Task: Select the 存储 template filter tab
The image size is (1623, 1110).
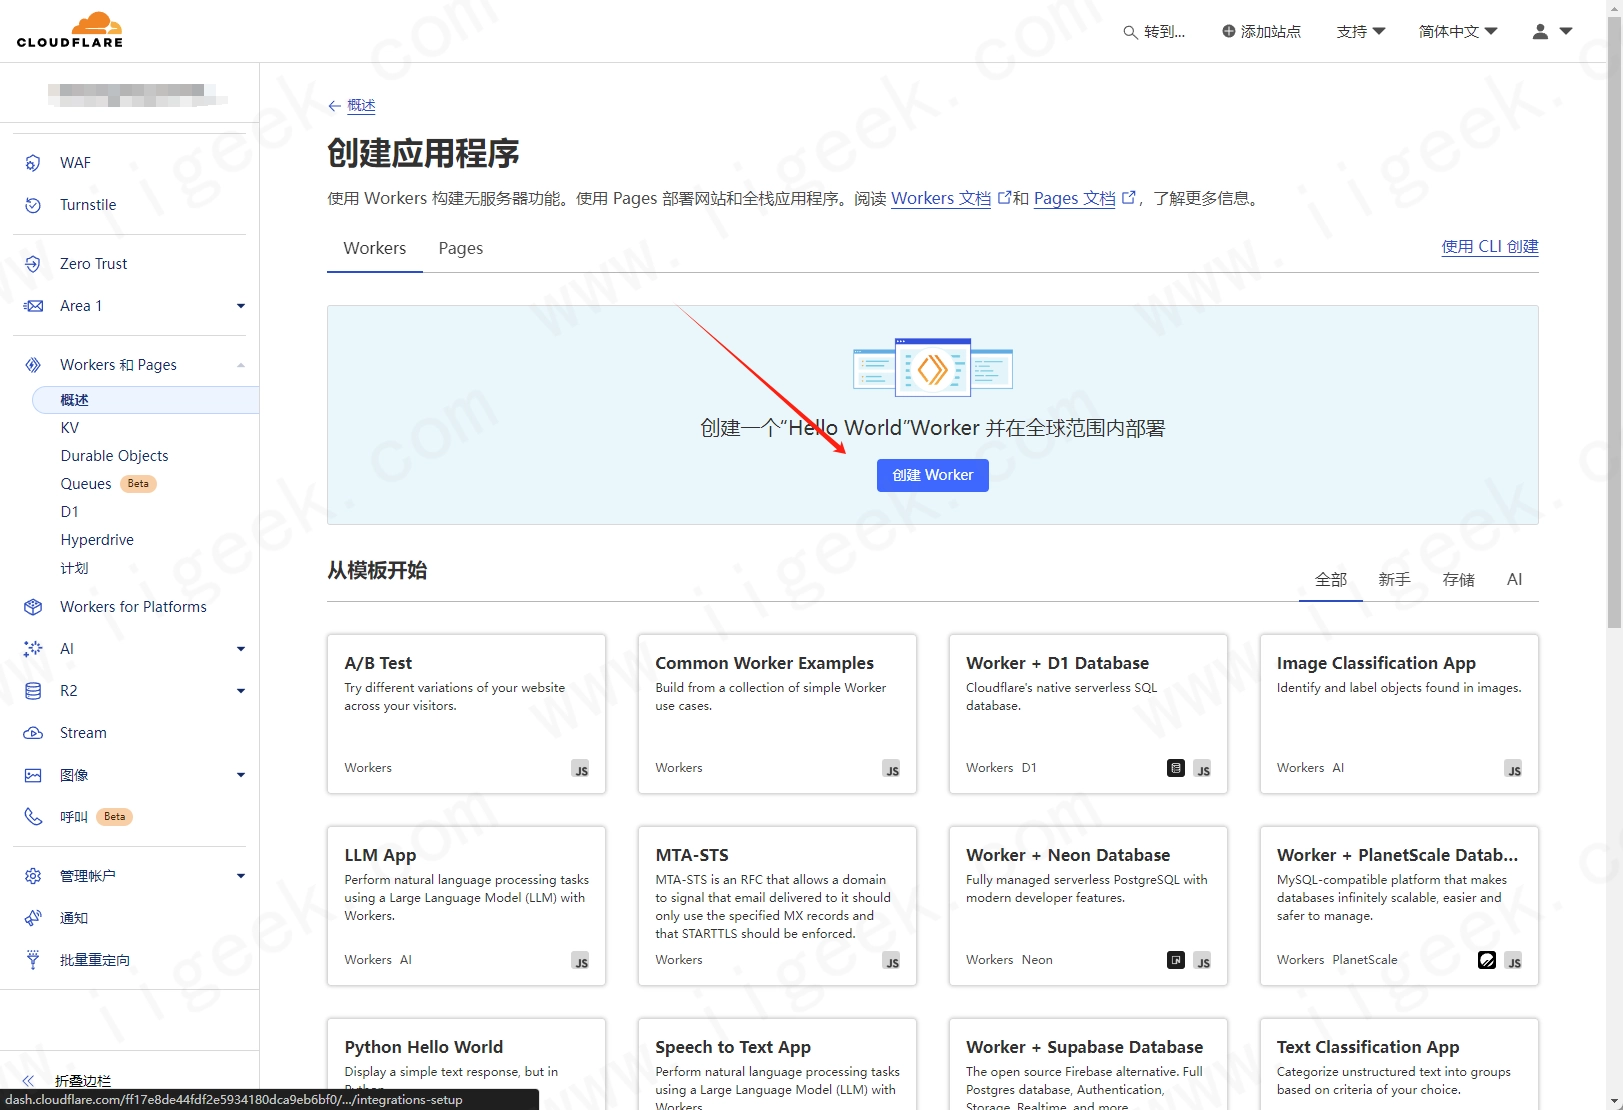Action: (1458, 580)
